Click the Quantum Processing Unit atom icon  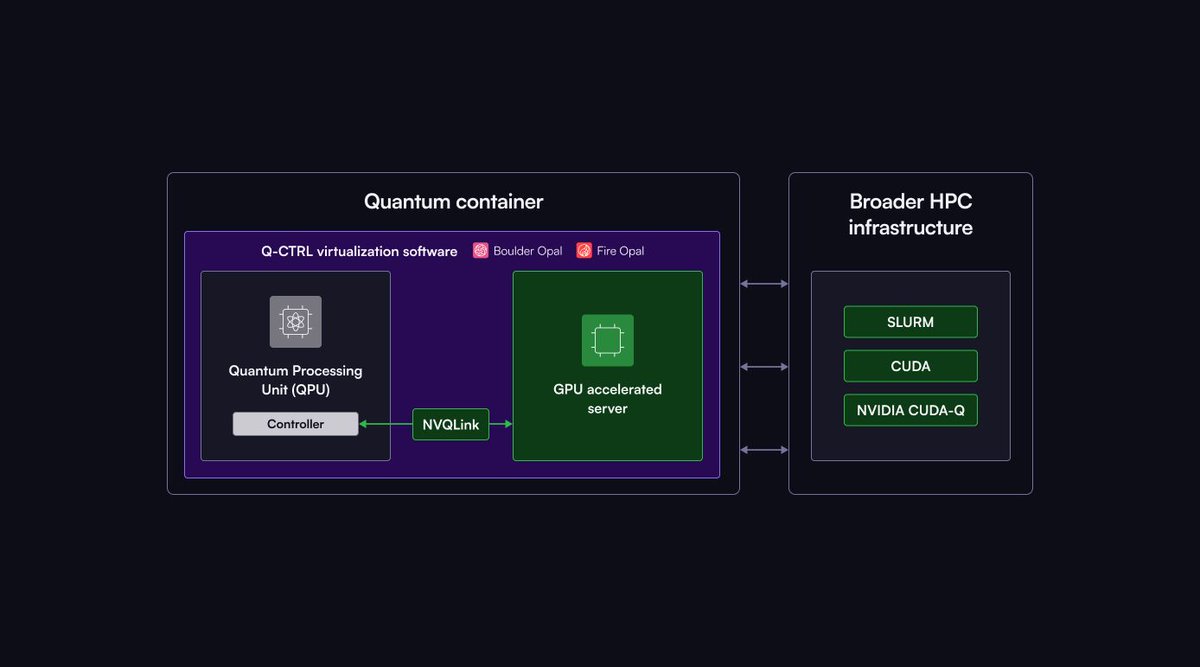coord(295,321)
